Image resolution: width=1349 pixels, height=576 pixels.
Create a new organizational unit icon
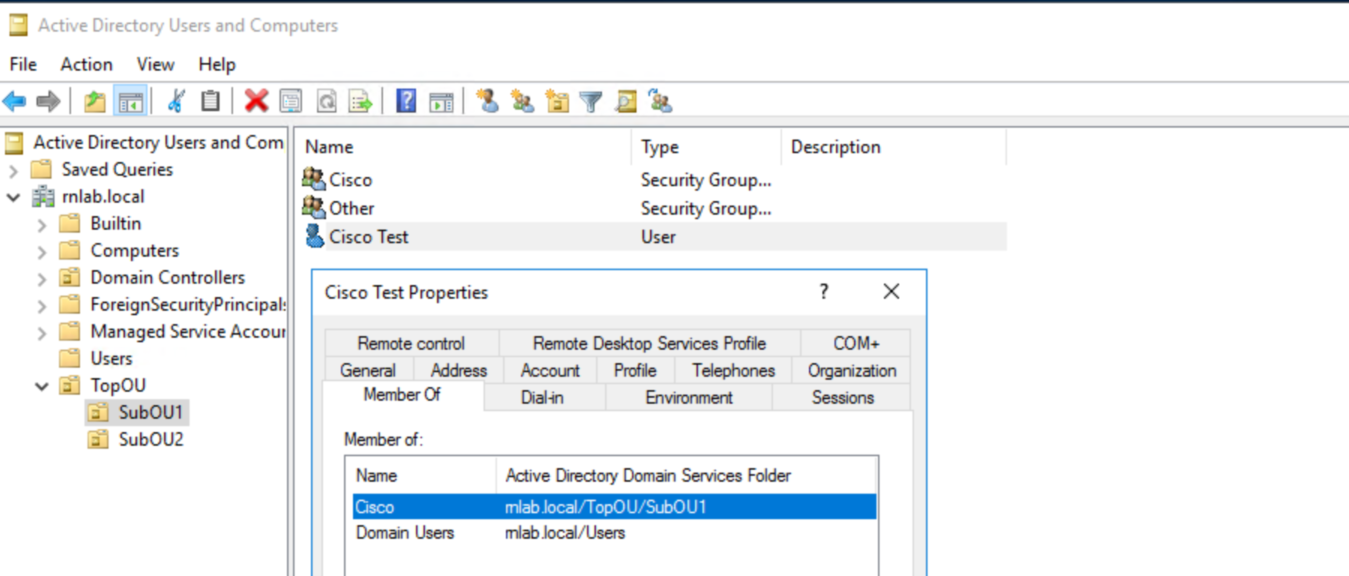coord(557,100)
